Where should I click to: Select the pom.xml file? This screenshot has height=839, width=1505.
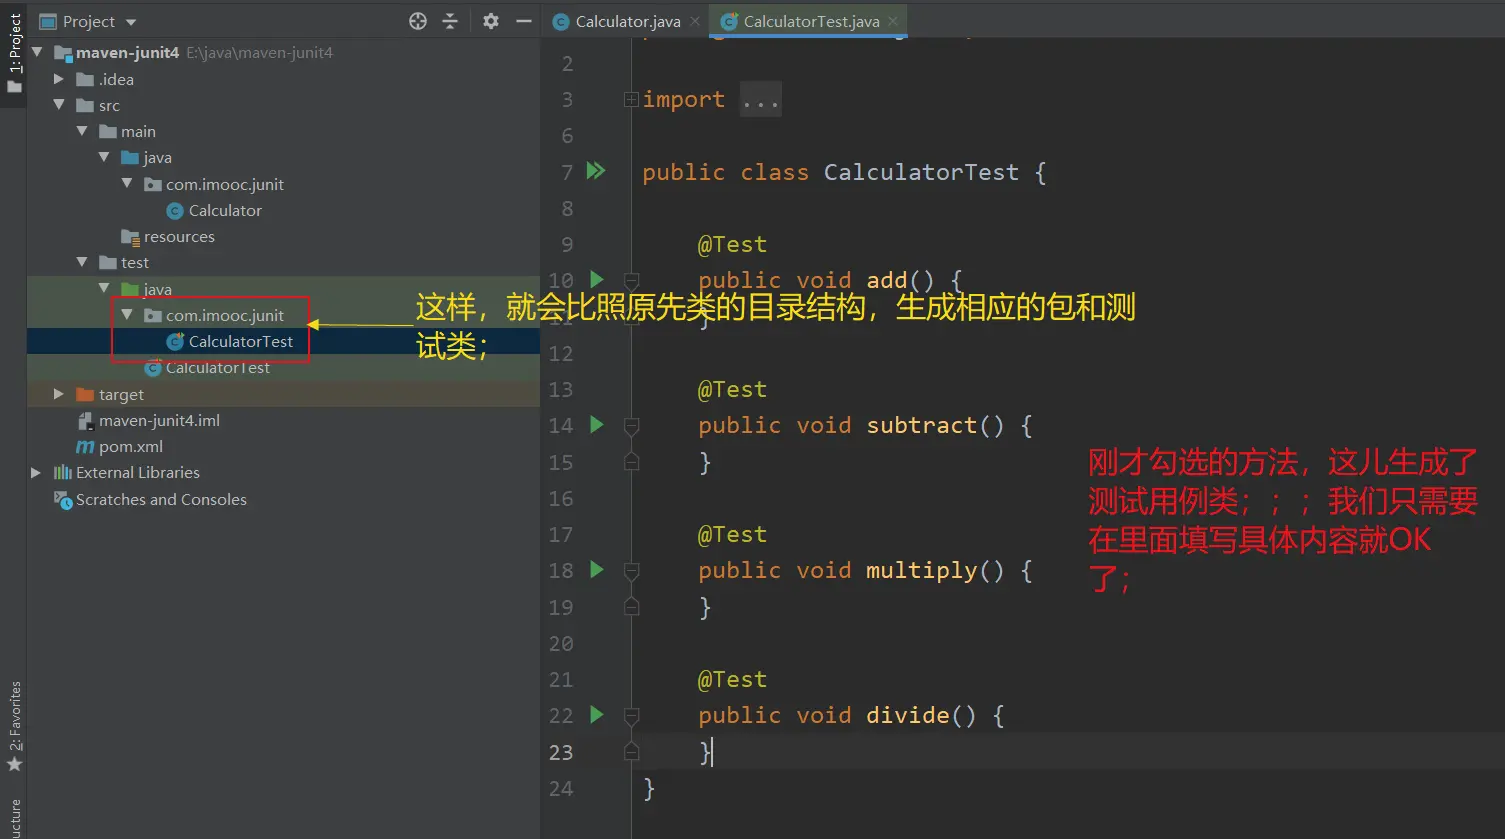[130, 446]
